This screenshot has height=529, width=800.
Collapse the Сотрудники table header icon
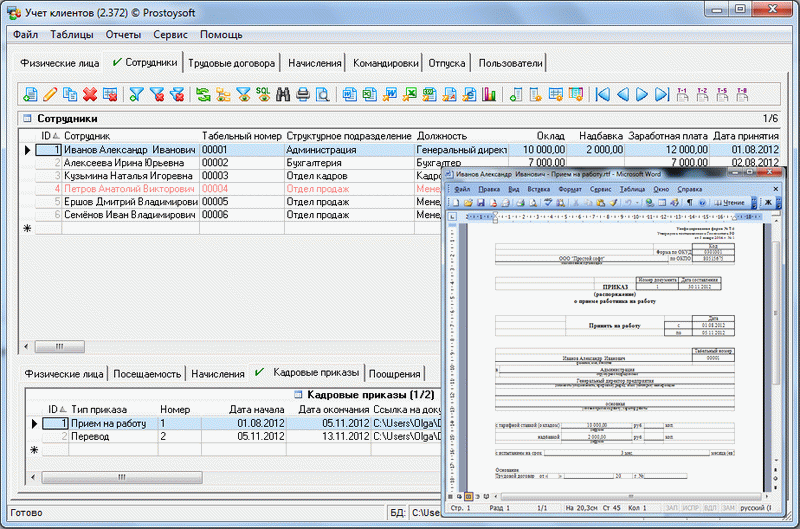coord(27,118)
